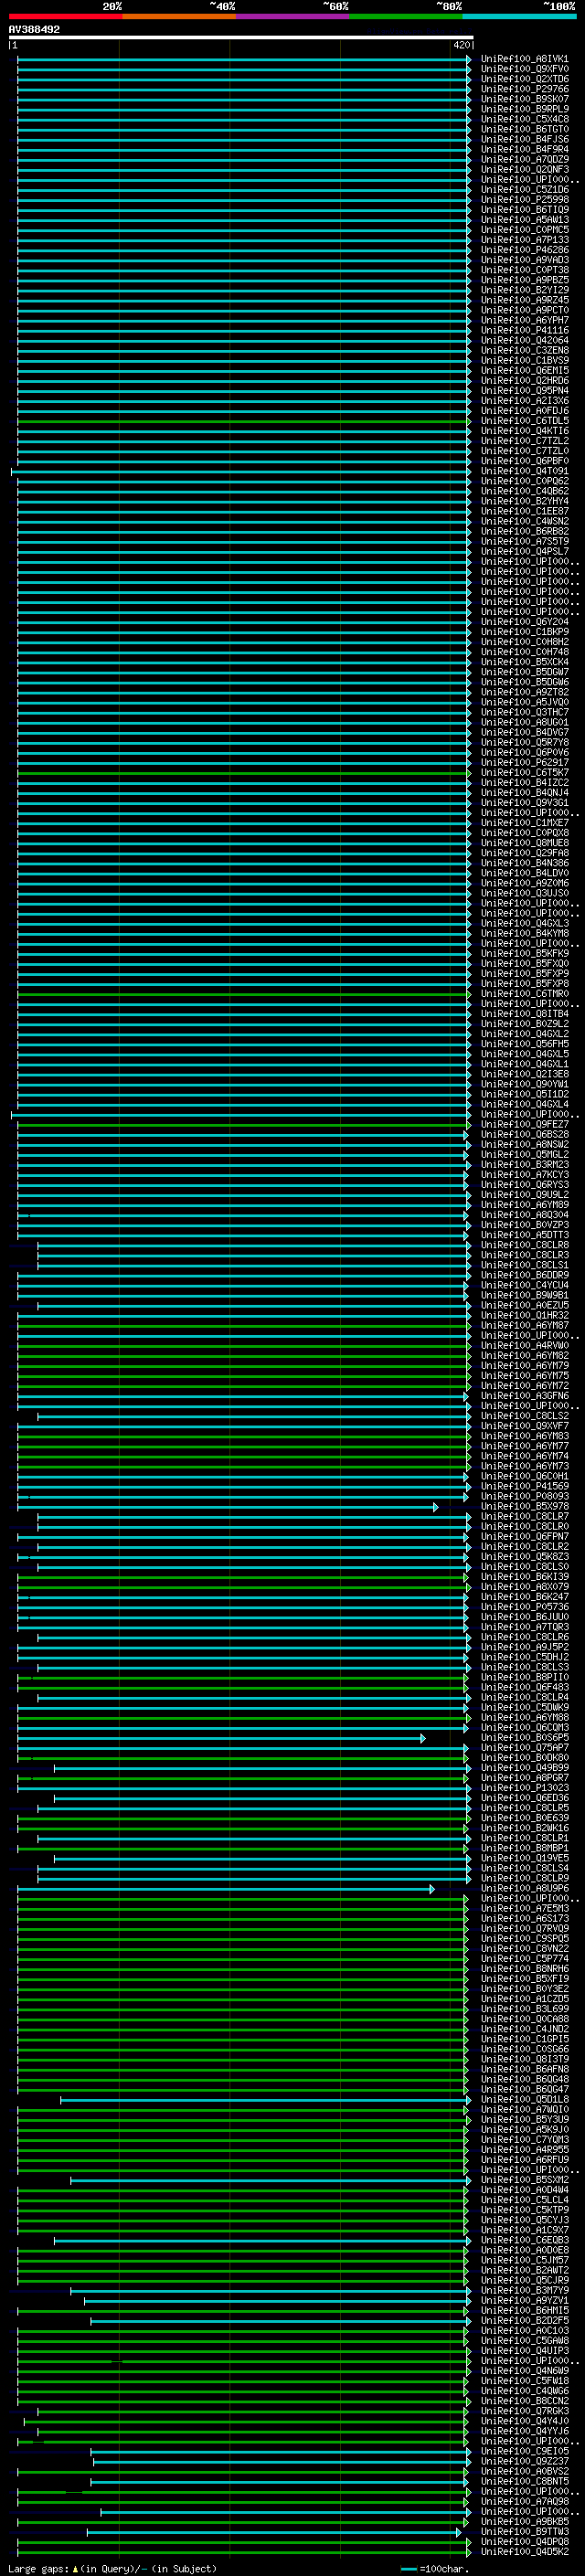Select hit UniRef100_P29766
Screen dimensions: 585x2576
coord(524,89)
